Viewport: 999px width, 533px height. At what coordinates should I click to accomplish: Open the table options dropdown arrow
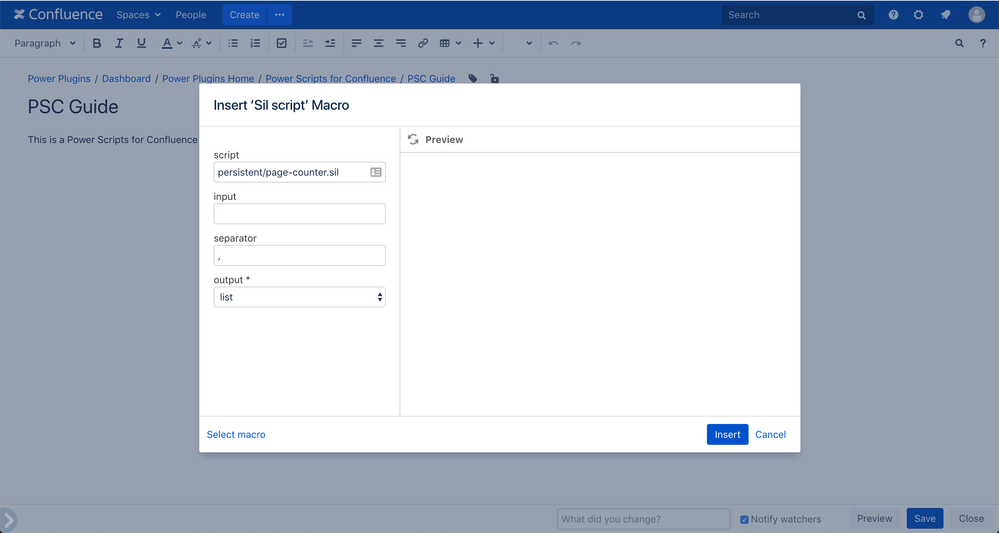pyautogui.click(x=458, y=43)
